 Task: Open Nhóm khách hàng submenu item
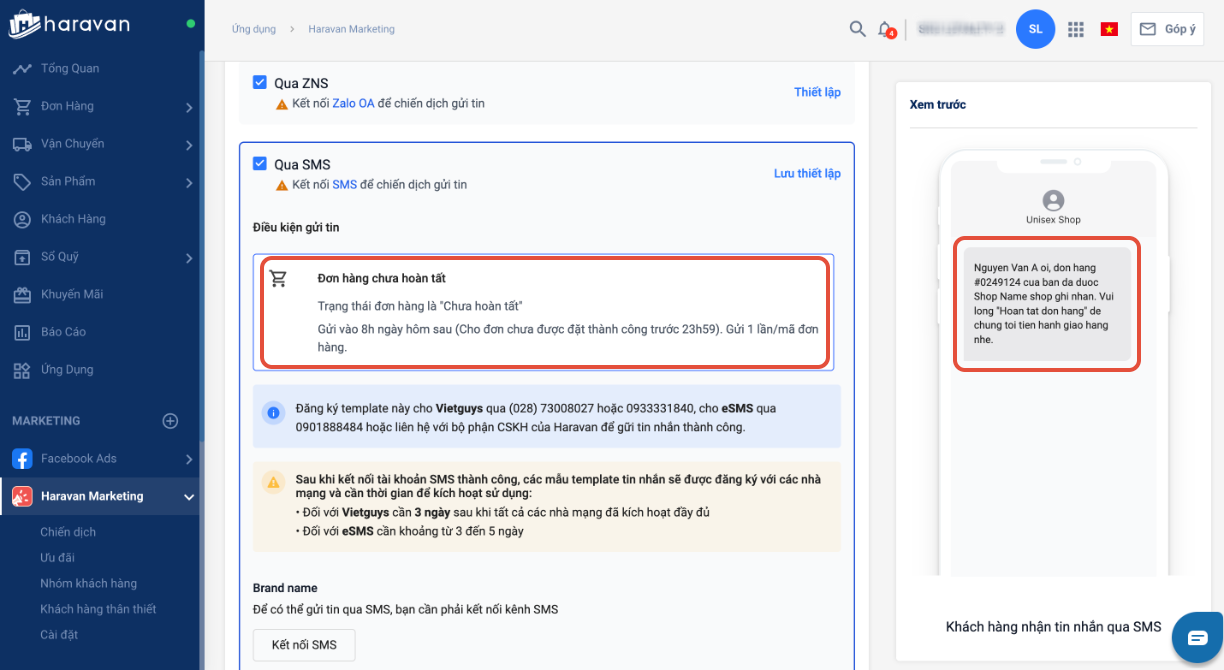(x=88, y=583)
